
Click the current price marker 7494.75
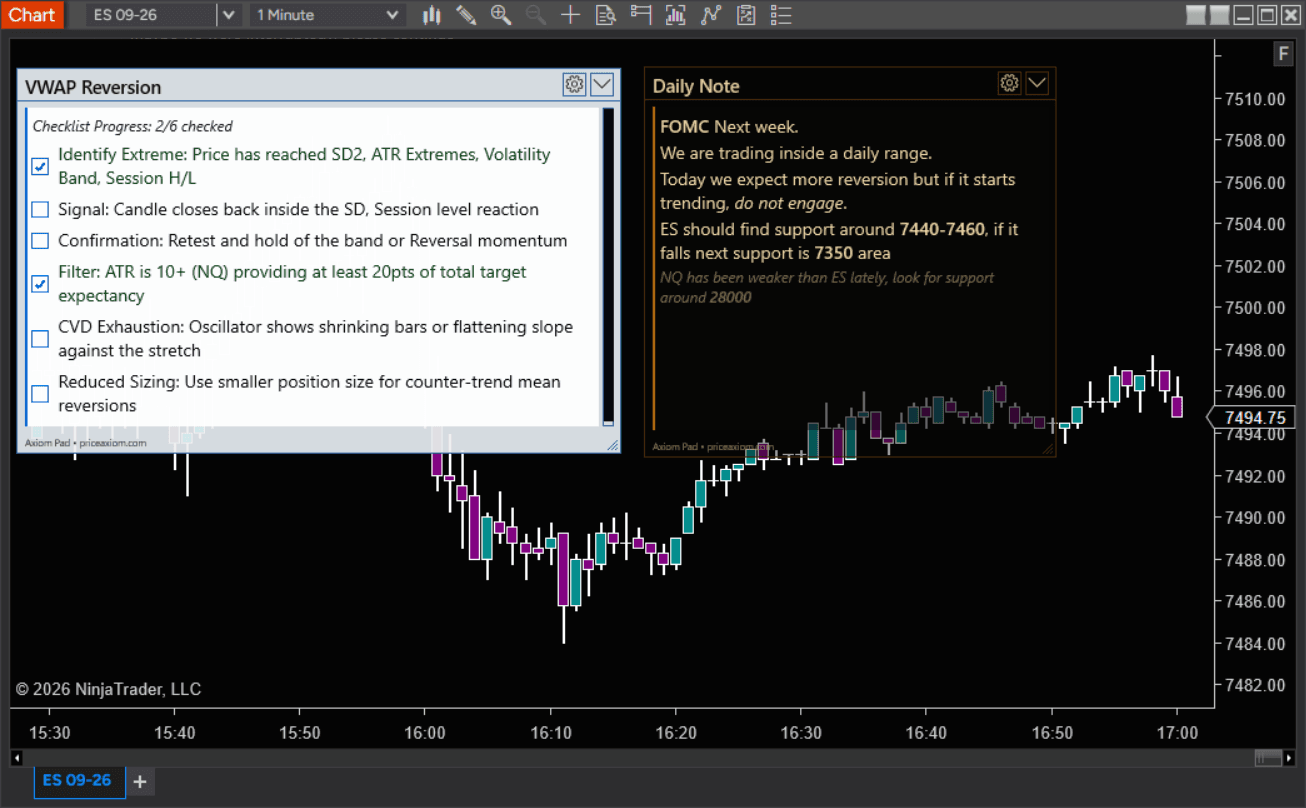point(1254,418)
